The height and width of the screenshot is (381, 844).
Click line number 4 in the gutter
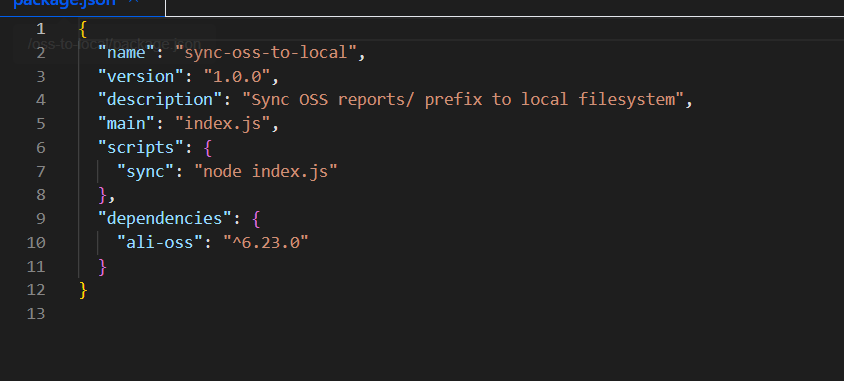(x=41, y=100)
